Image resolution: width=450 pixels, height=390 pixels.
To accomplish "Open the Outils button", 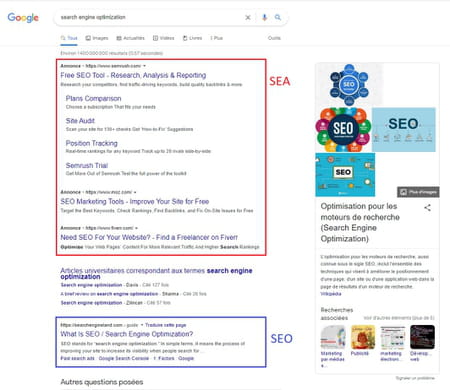I will tap(274, 38).
